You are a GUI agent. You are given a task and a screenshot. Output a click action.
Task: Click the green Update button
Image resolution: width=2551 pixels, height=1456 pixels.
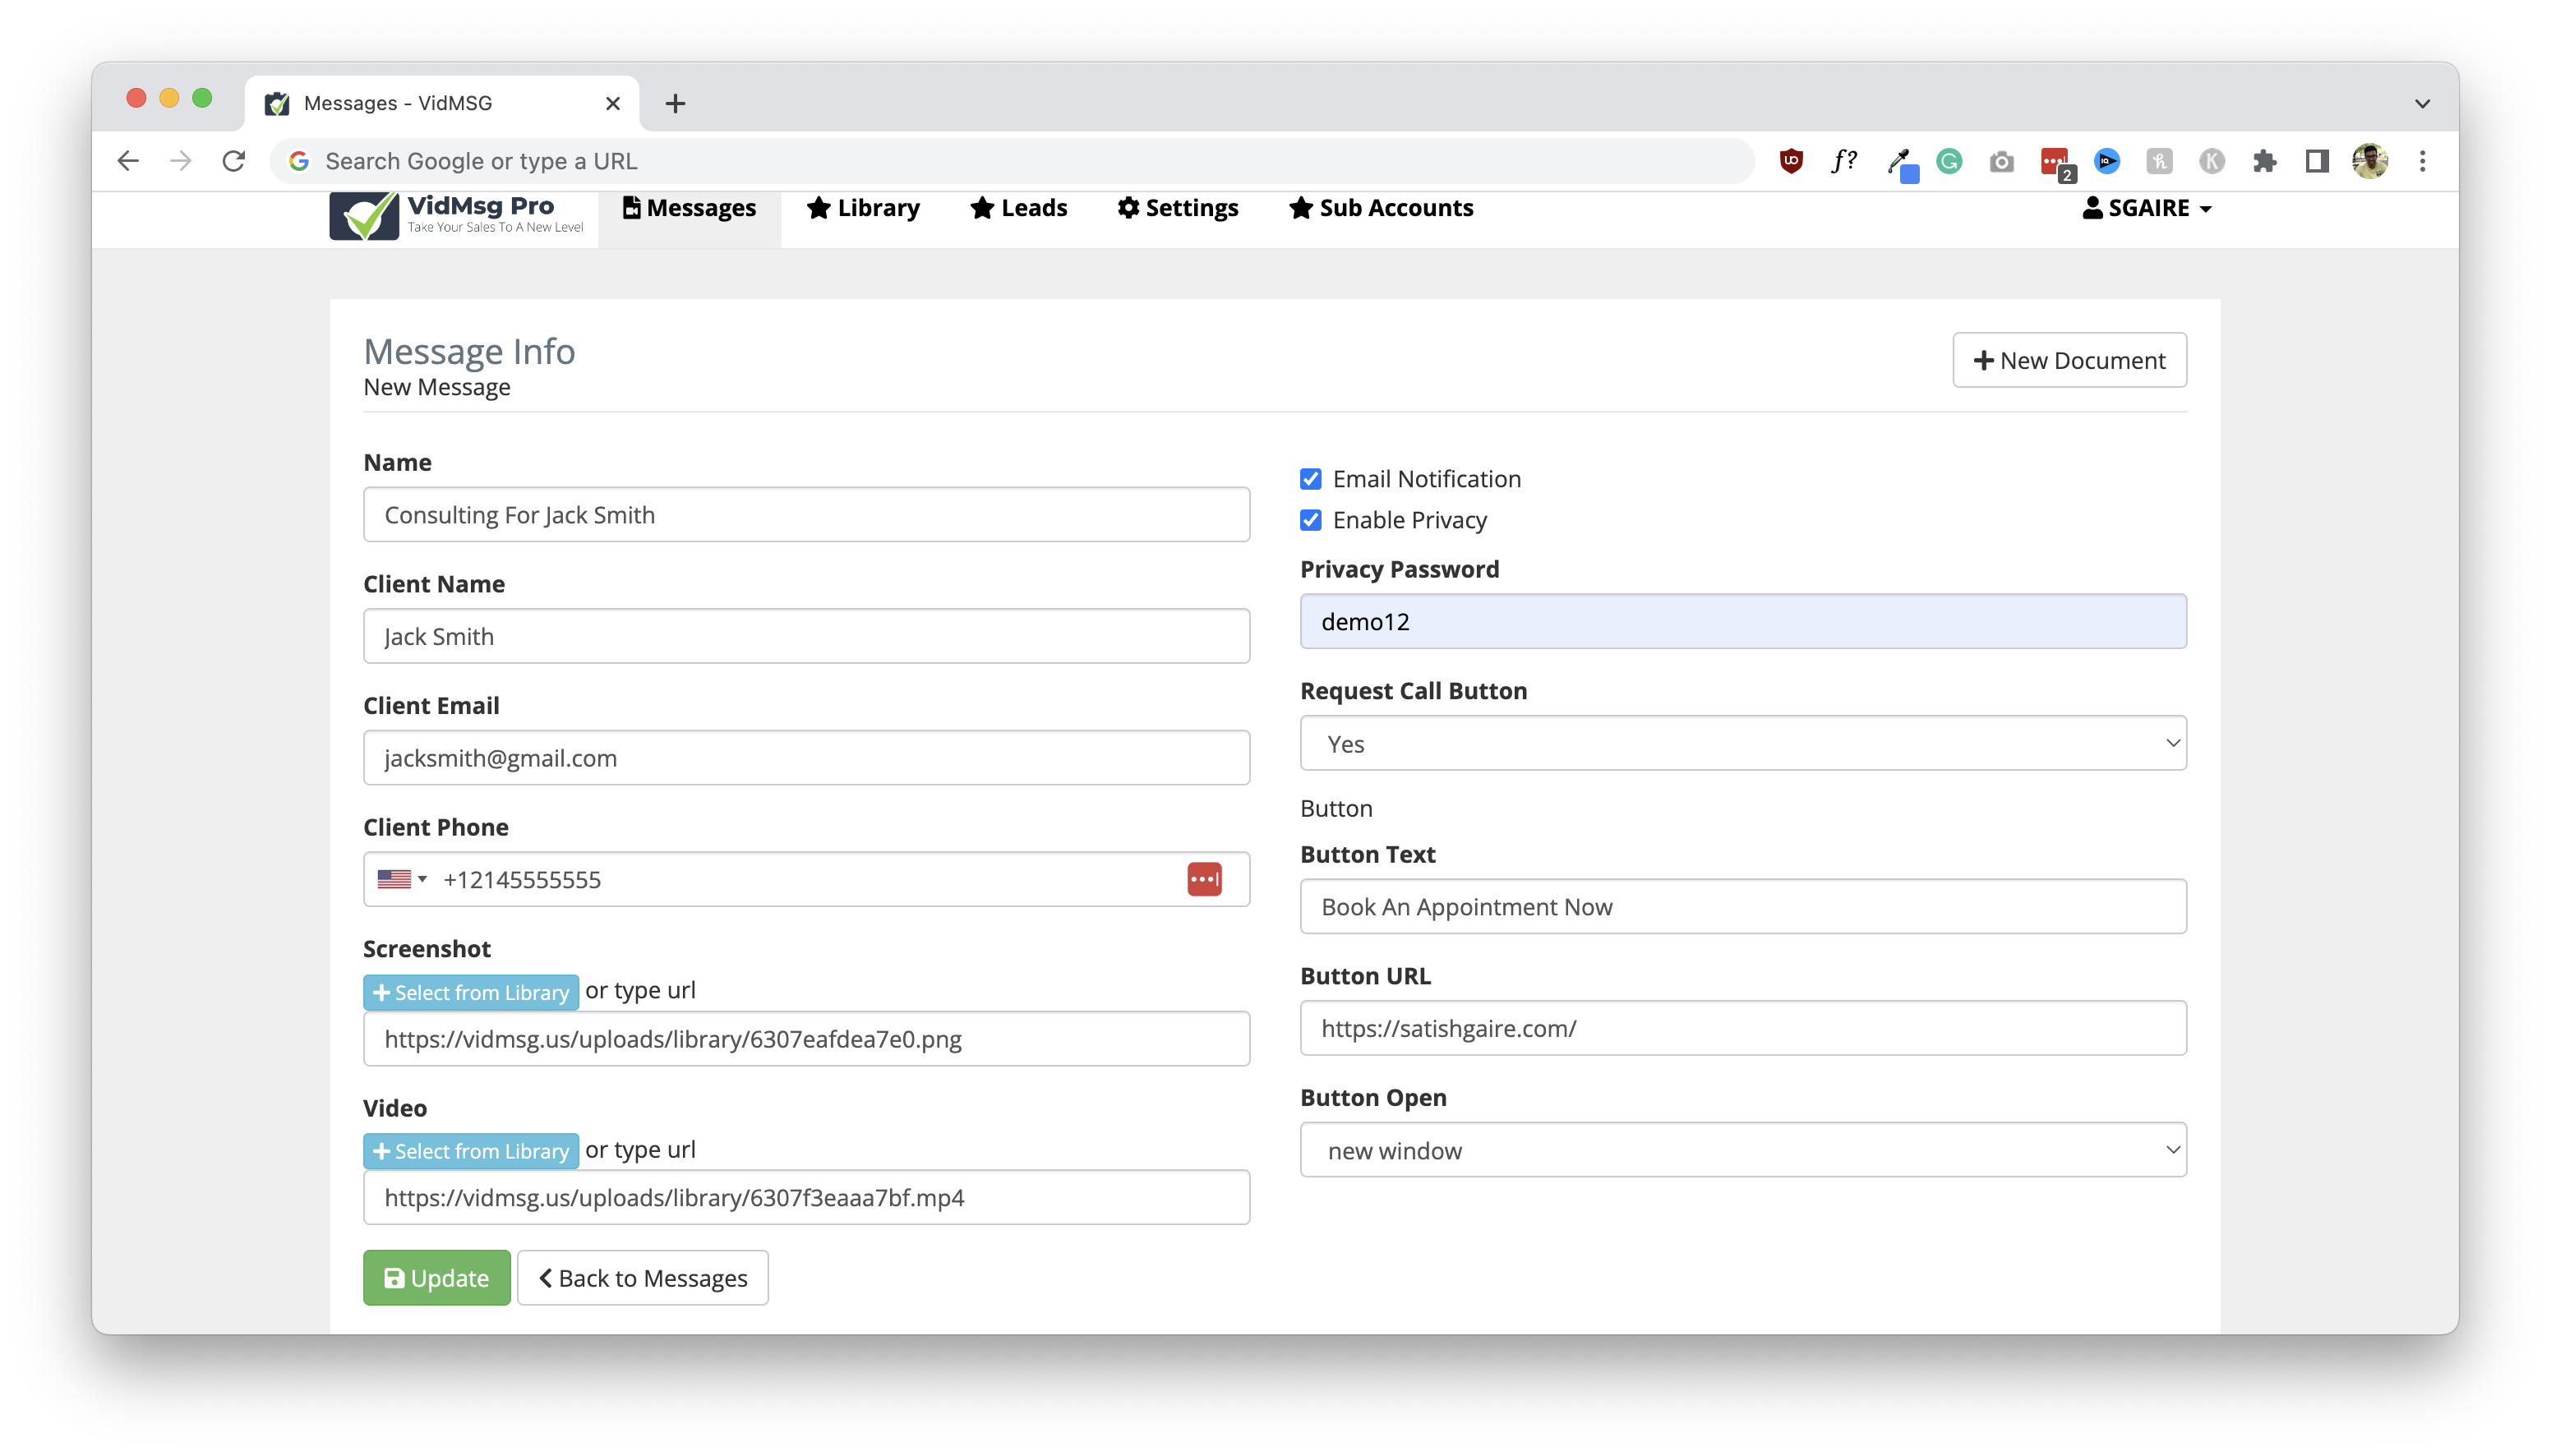[437, 1278]
